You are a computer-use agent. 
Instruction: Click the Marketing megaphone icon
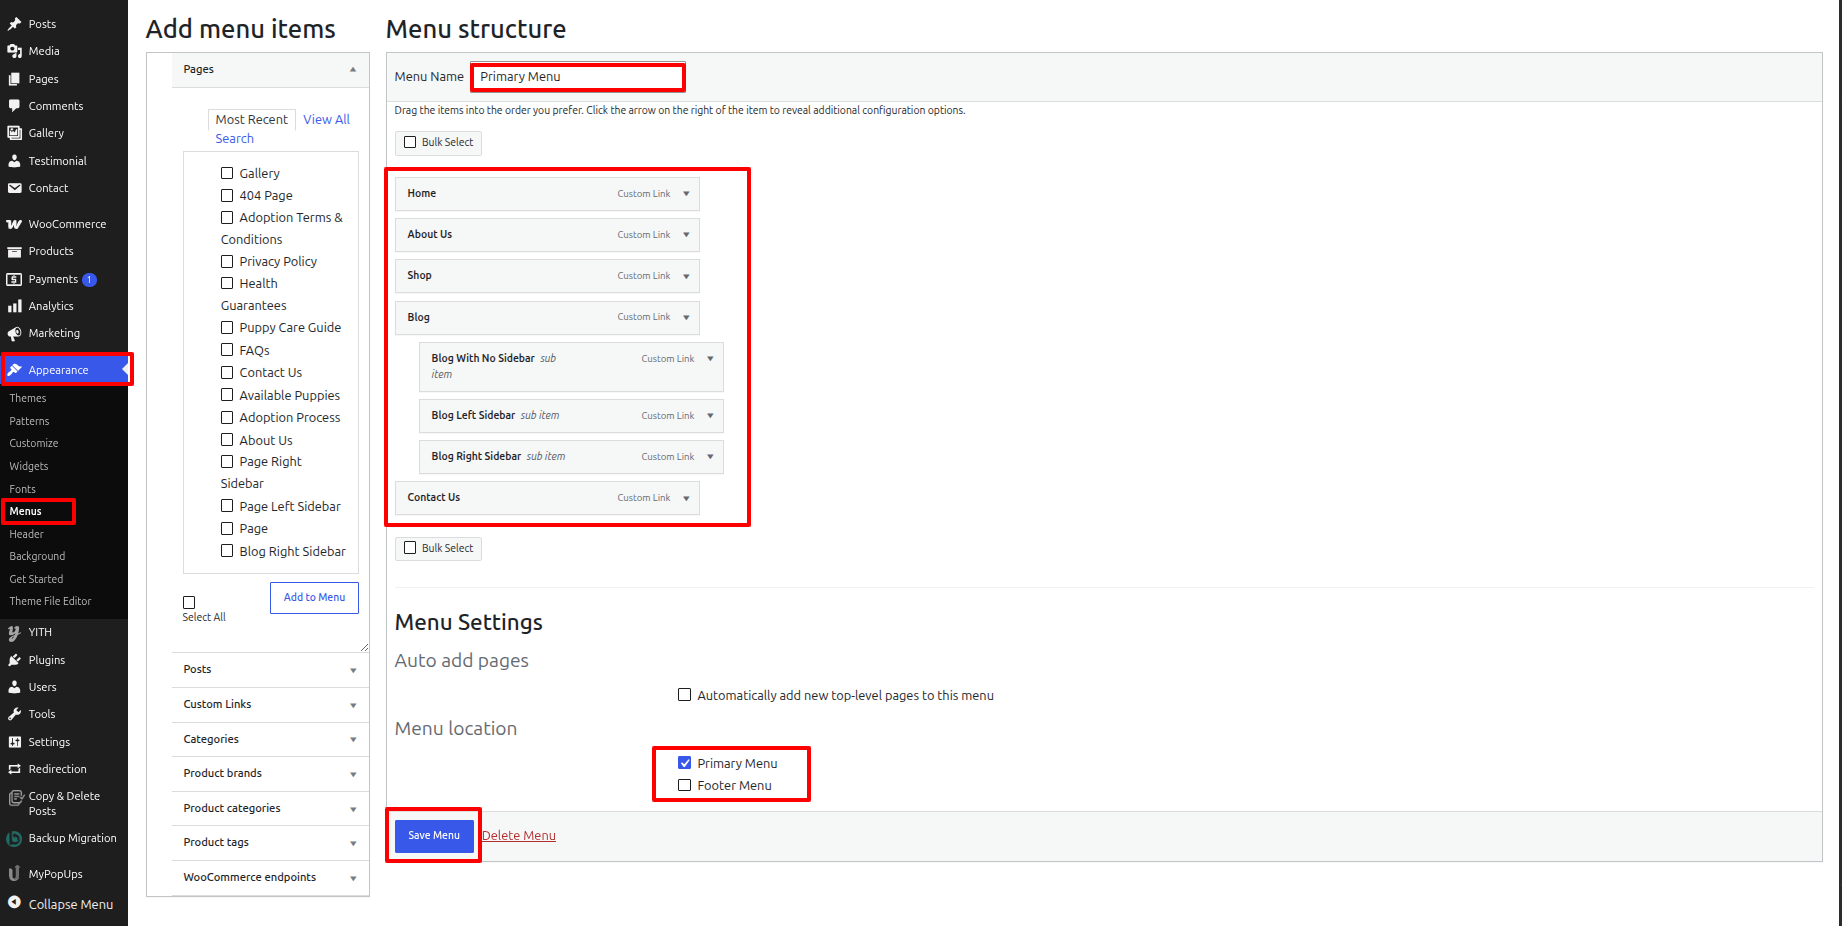(x=14, y=333)
